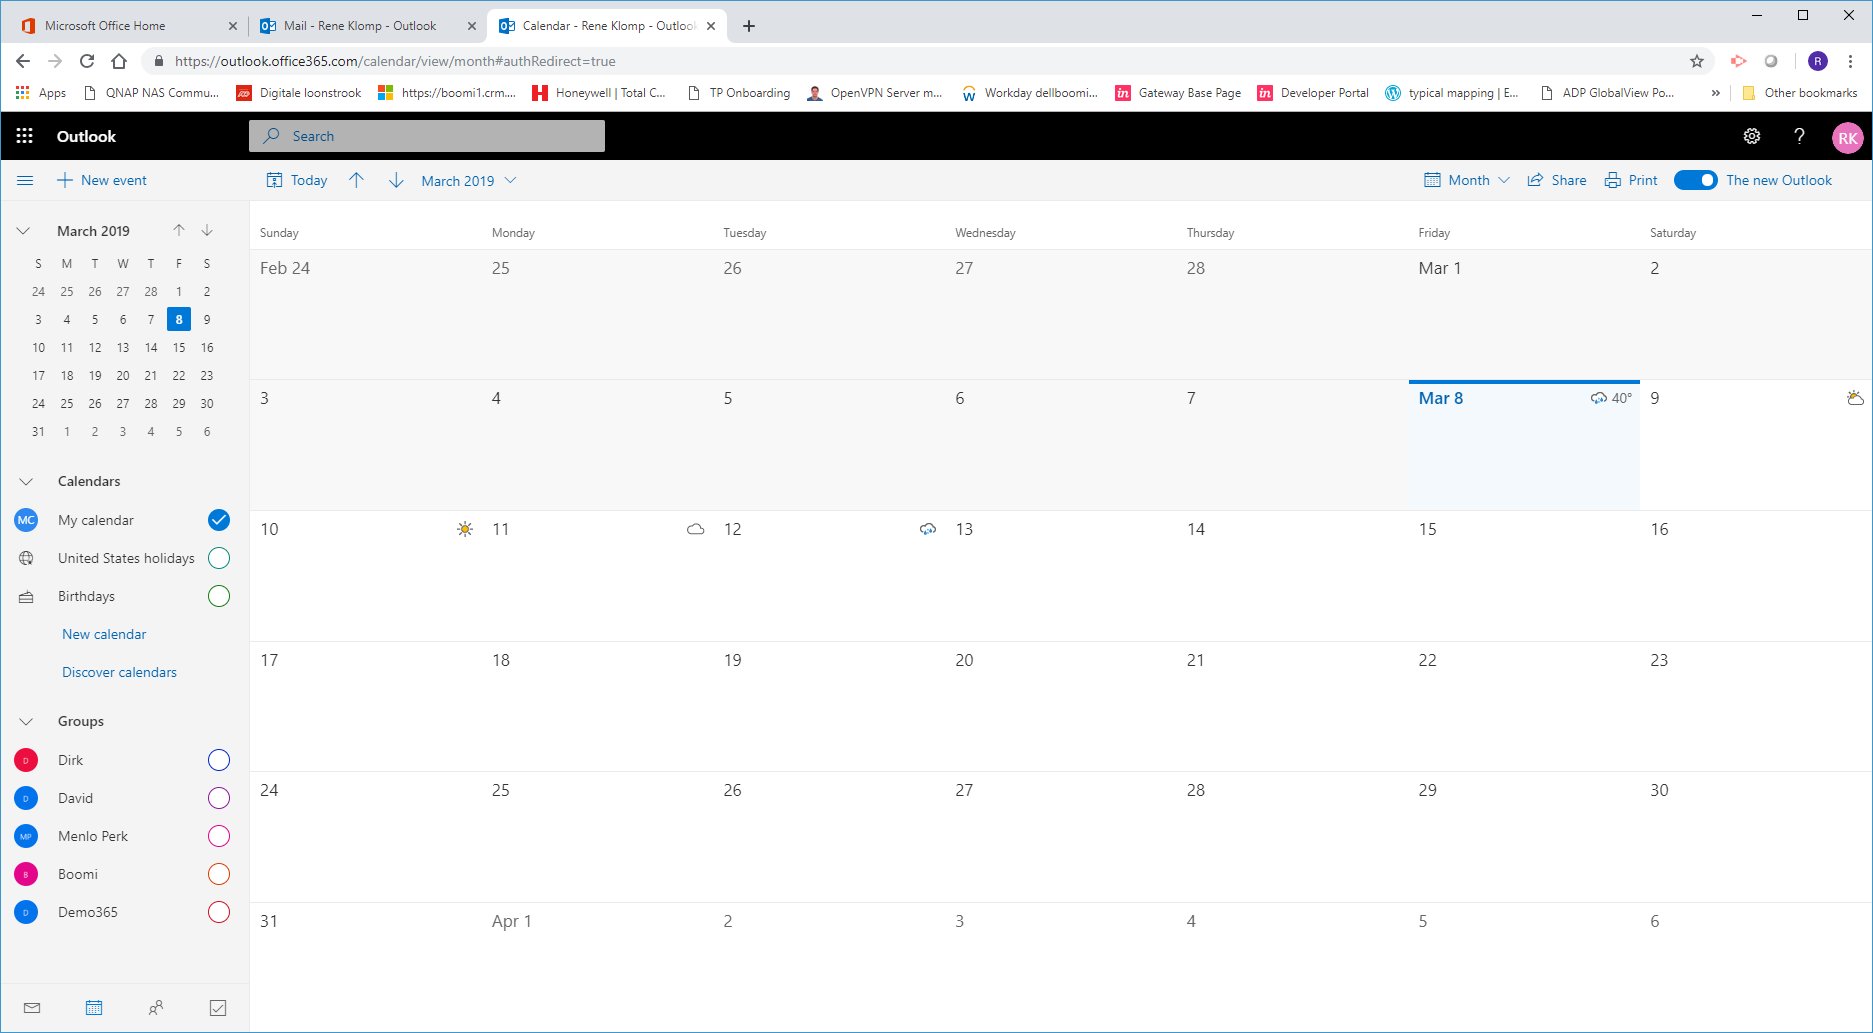Switch to Mail - Rene Klomp browser tab
This screenshot has height=1033, width=1873.
(360, 26)
